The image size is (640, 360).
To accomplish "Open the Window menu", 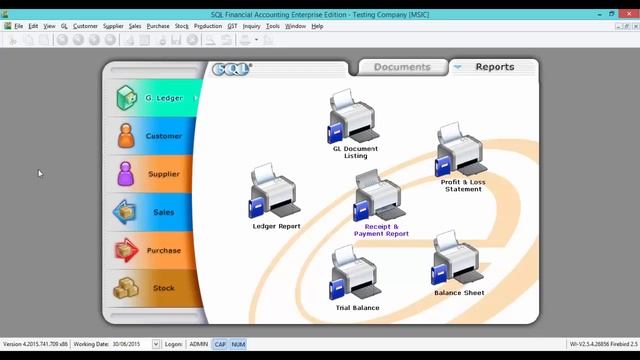I will (x=295, y=26).
